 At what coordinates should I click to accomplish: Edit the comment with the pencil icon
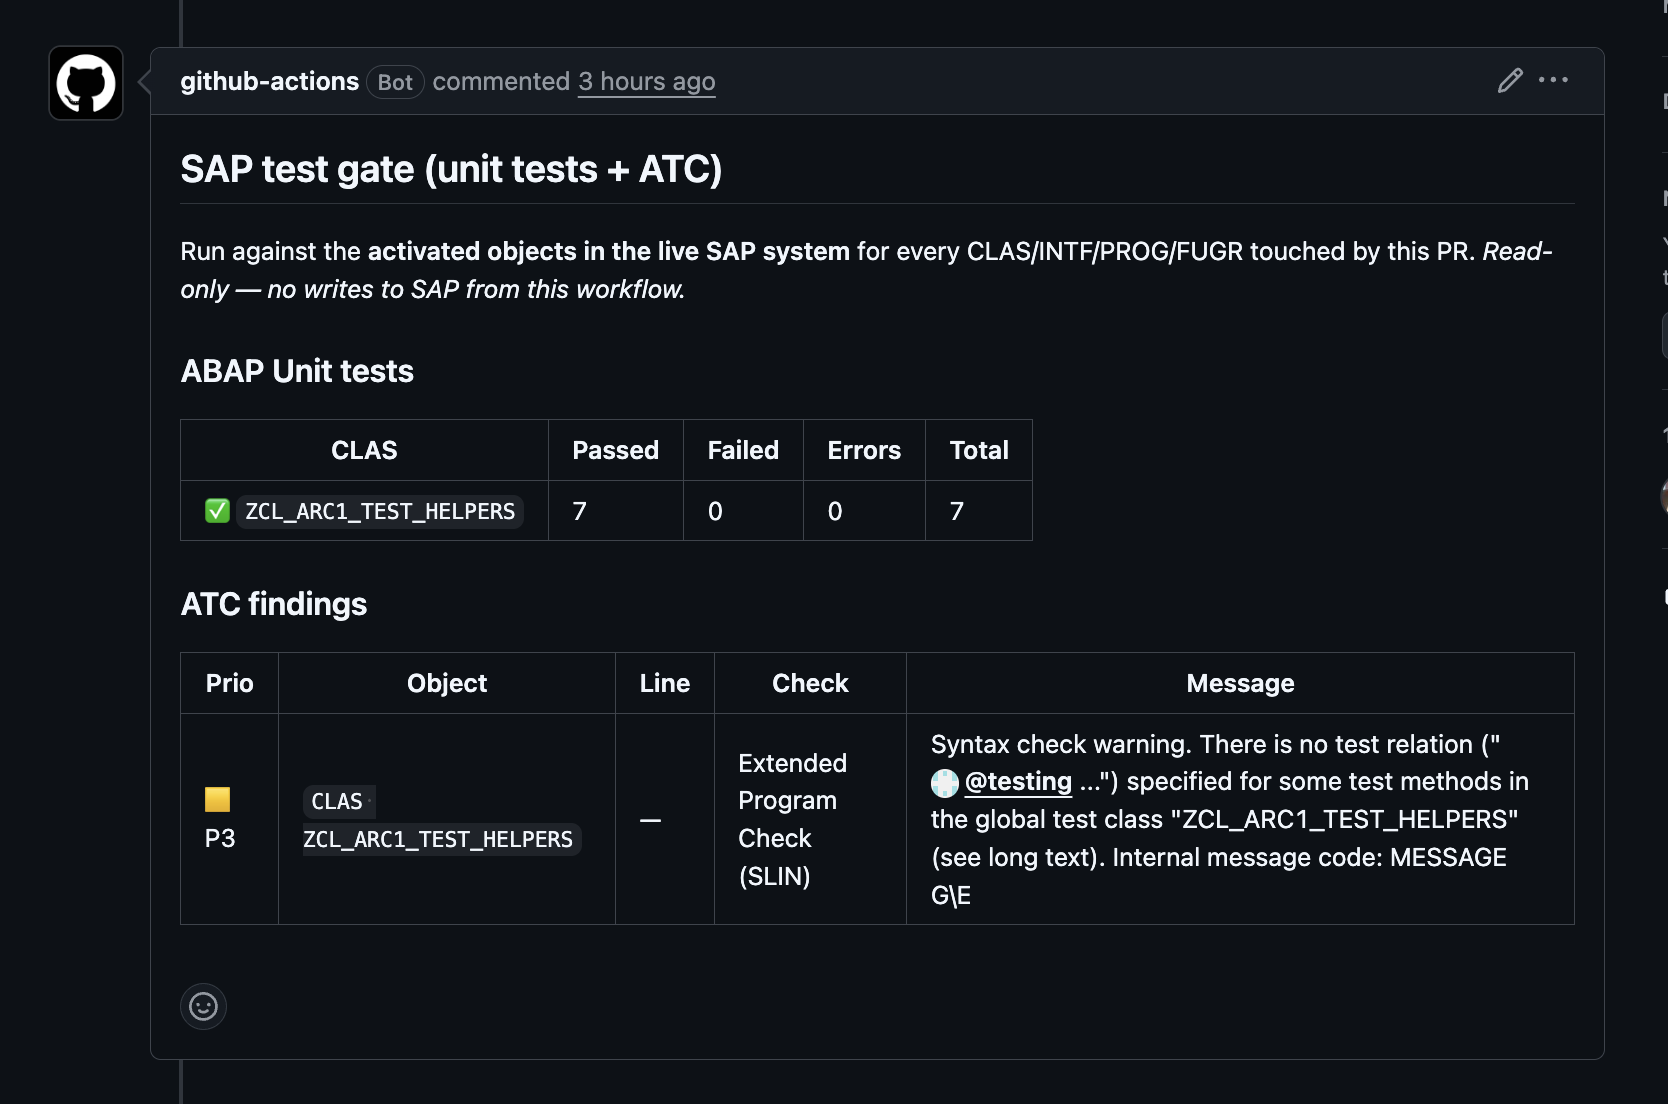click(1510, 81)
